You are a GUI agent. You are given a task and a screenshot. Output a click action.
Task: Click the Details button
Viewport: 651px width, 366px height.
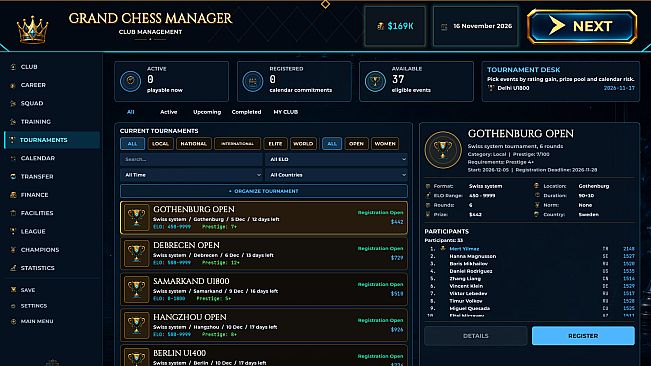pyautogui.click(x=475, y=336)
